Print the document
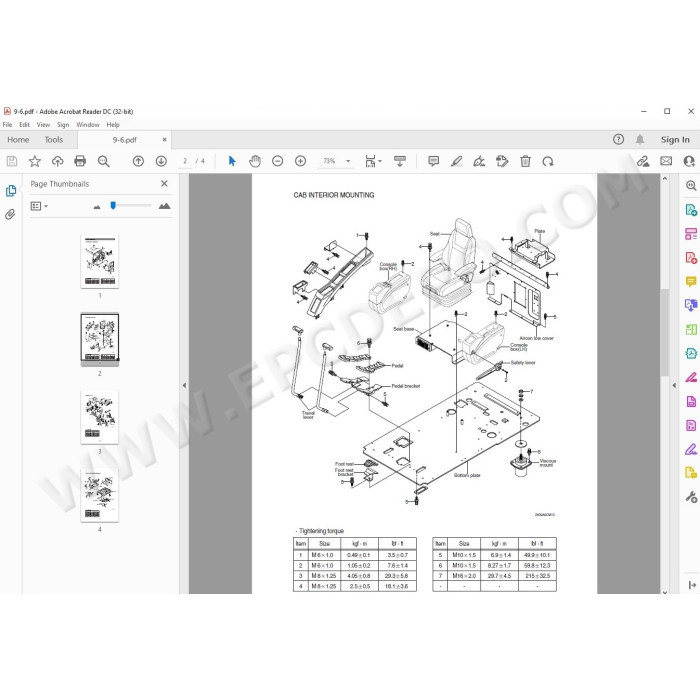Viewport: 700px width, 700px height. pyautogui.click(x=80, y=161)
